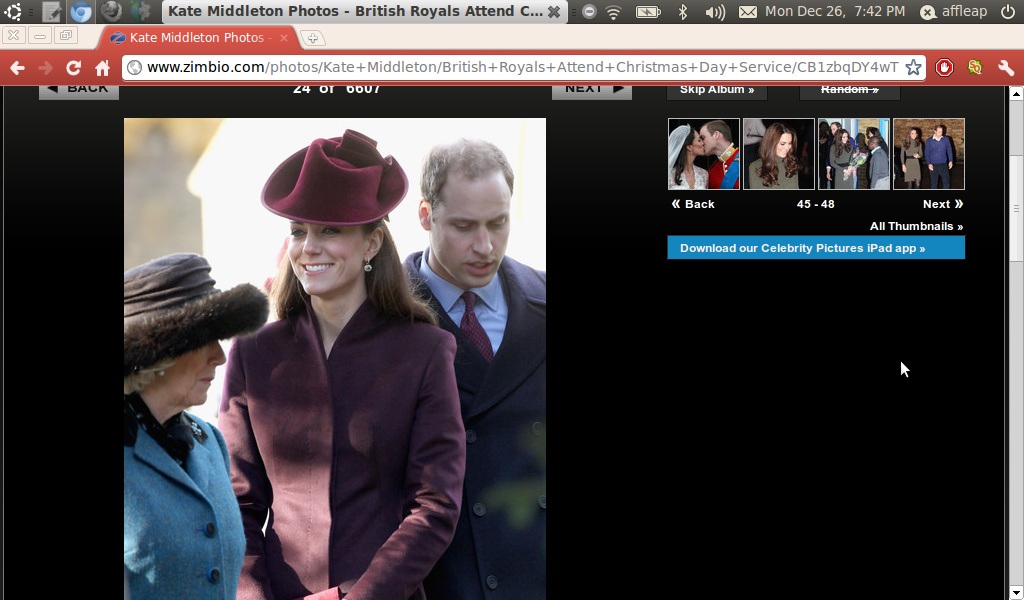
Task: Click the photo BACK button
Action: click(79, 92)
